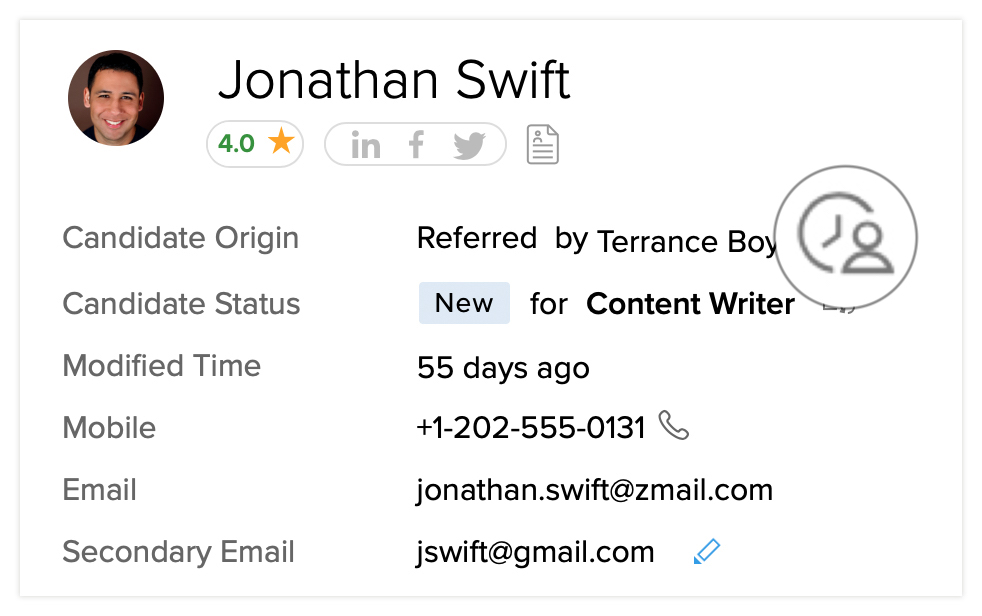Screen dimensions: 982x616
Task: Click the 55 days ago modified time
Action: (503, 367)
